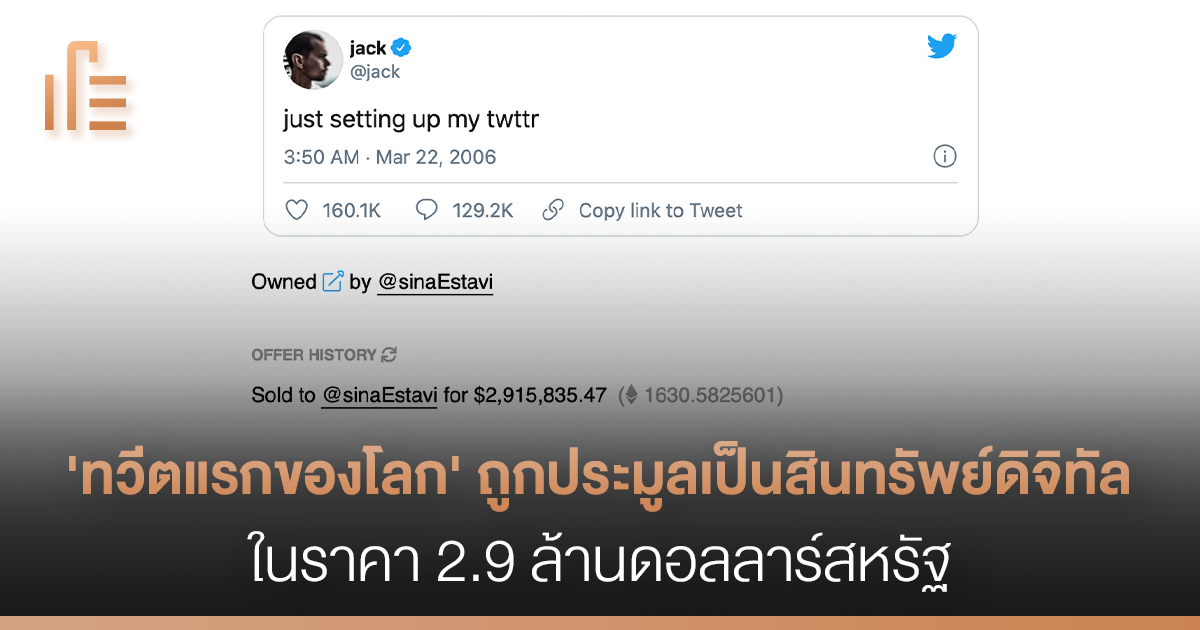
Task: Open the info circle icon in the tweet
Action: click(945, 156)
